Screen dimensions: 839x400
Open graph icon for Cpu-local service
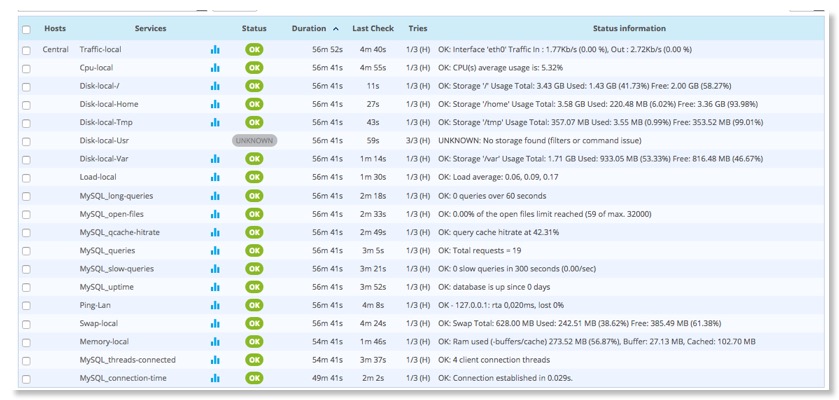click(x=215, y=68)
